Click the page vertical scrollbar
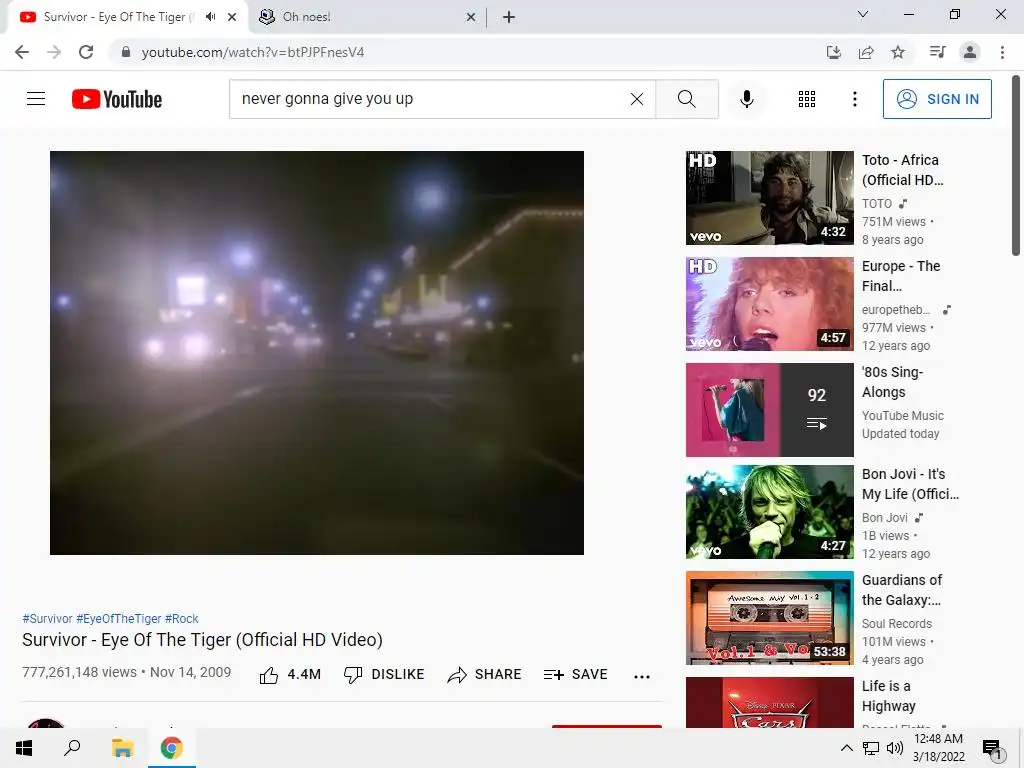Screen dimensions: 1024x768 pyautogui.click(x=1016, y=167)
